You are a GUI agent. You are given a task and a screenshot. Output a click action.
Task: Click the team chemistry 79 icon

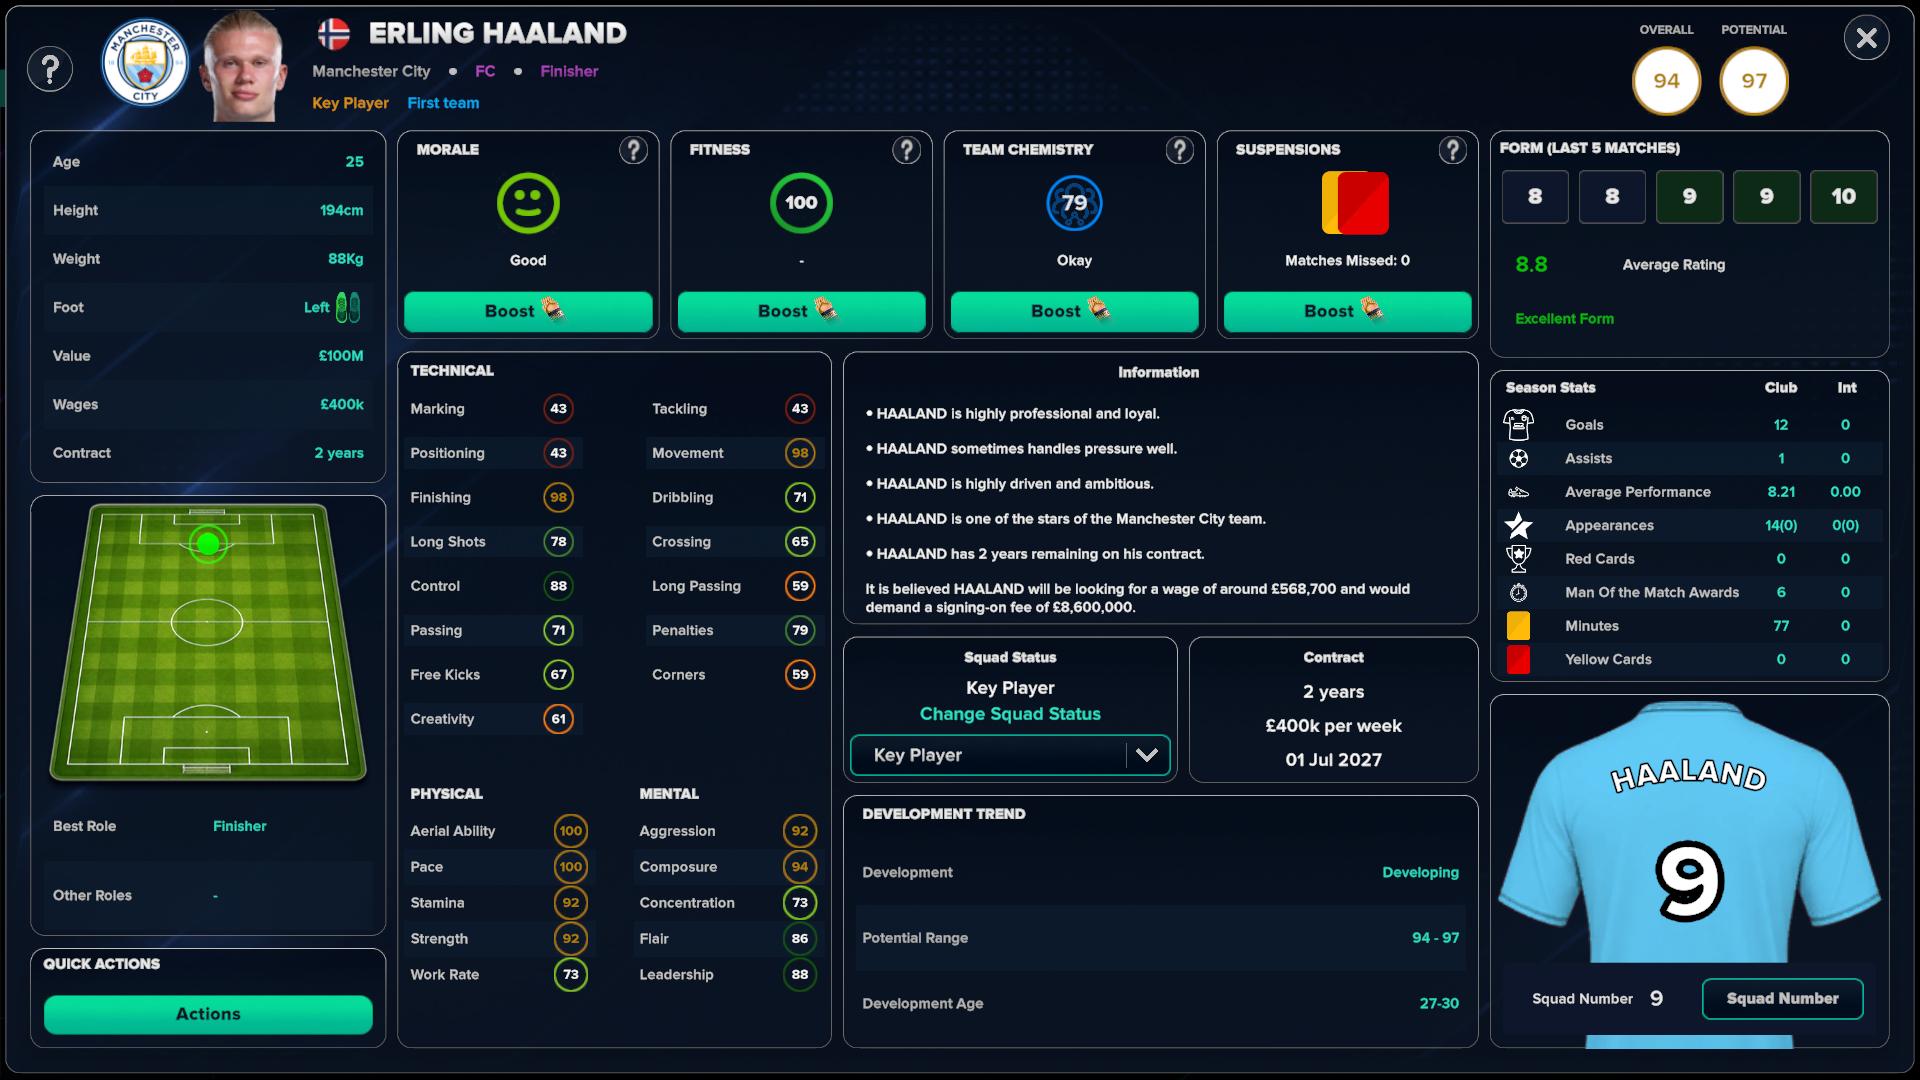tap(1074, 203)
